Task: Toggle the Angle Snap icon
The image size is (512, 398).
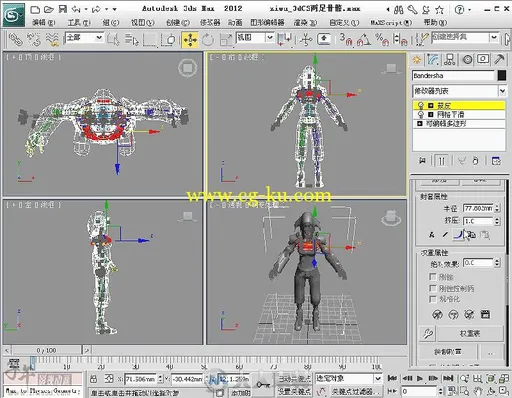Action: [364, 39]
